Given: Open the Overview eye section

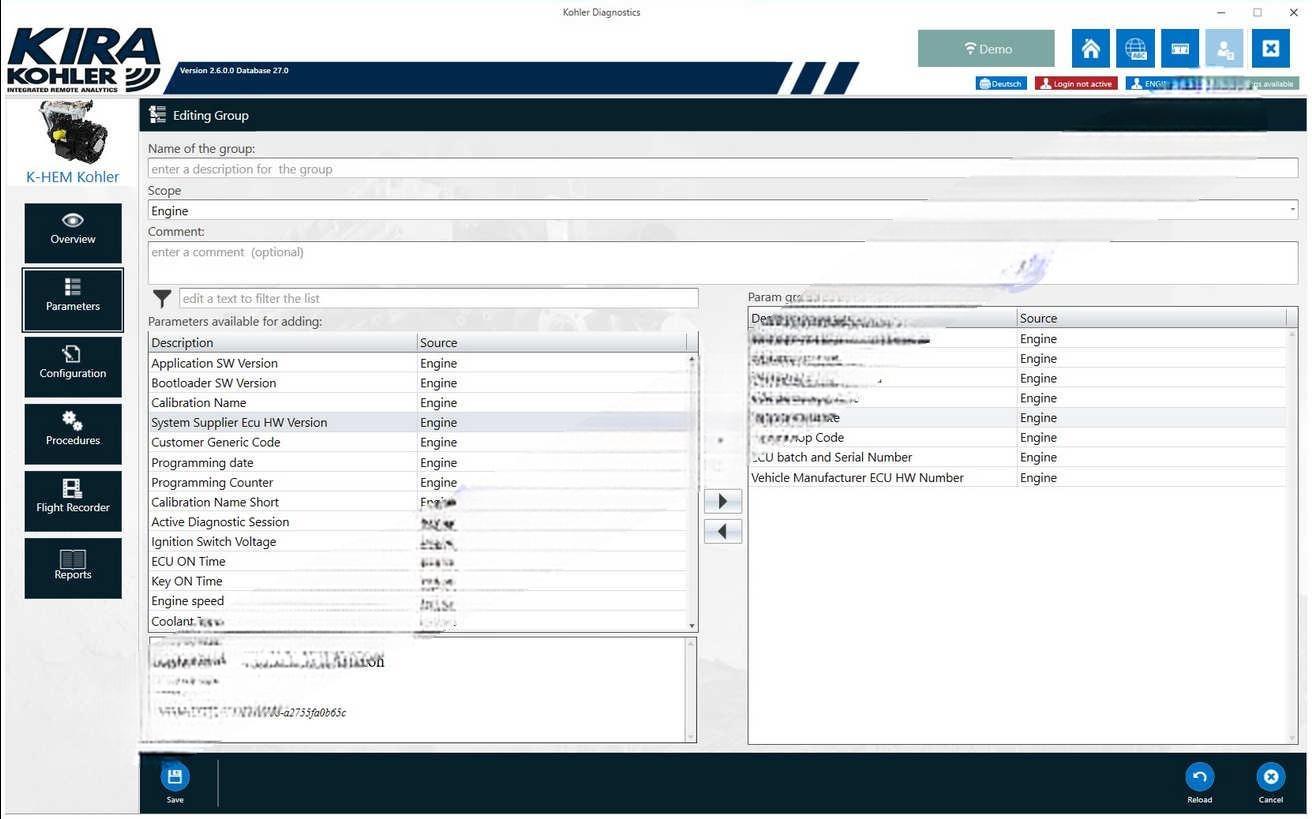Looking at the screenshot, I should 73,232.
